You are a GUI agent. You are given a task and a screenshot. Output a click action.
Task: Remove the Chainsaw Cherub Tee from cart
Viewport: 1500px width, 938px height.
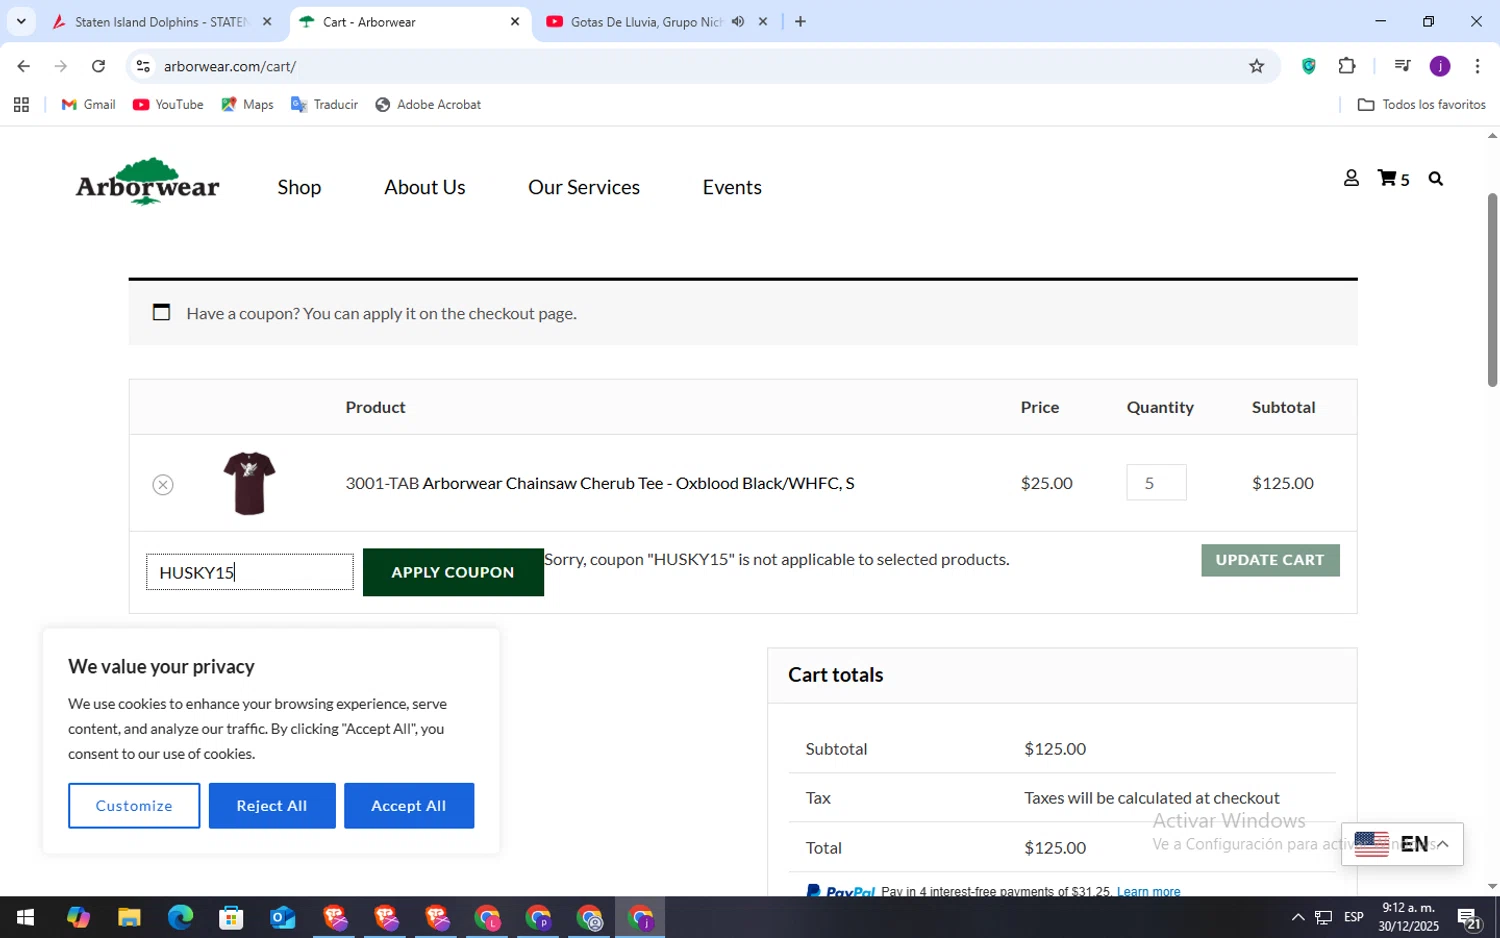(x=163, y=485)
